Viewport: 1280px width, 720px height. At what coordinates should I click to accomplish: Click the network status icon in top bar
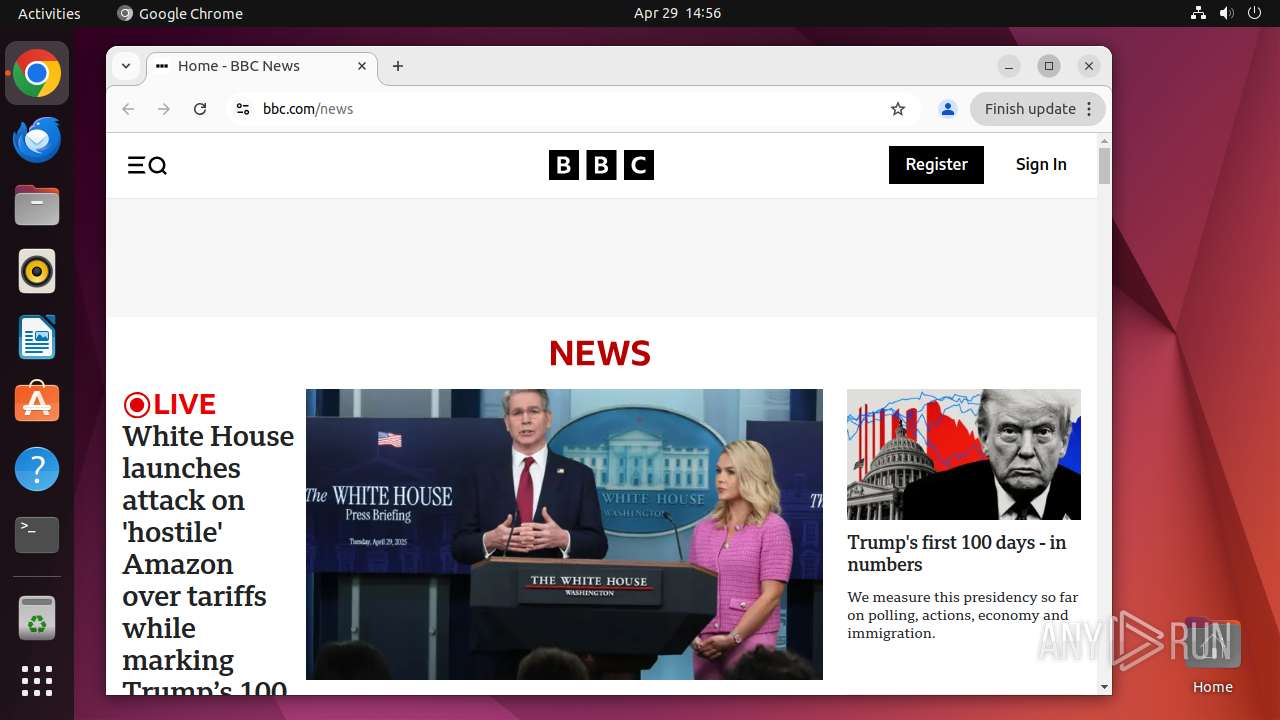[1198, 13]
